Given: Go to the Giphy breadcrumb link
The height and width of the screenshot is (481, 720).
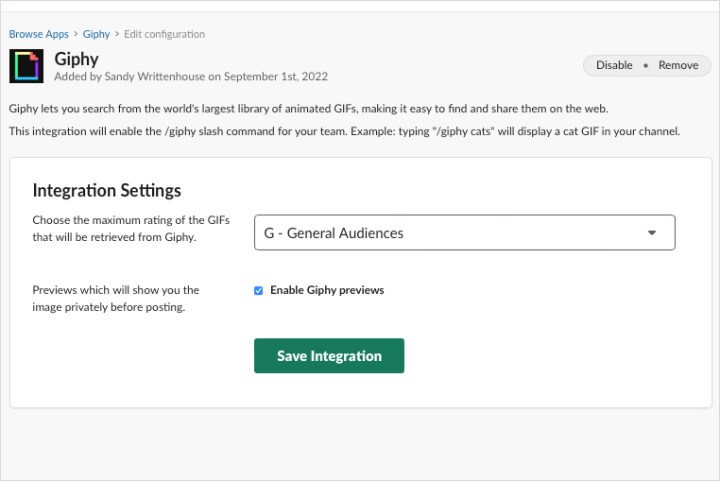Looking at the screenshot, I should tap(96, 34).
